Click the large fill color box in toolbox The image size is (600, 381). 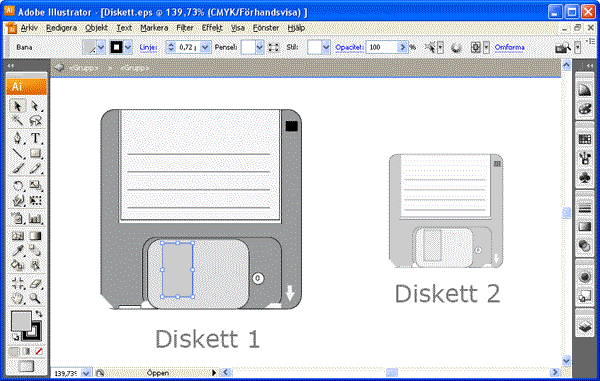(x=21, y=321)
